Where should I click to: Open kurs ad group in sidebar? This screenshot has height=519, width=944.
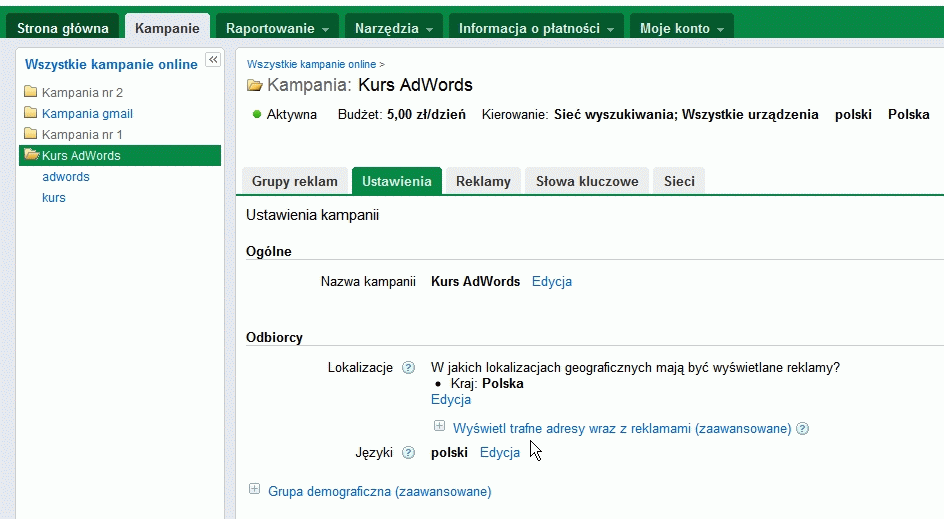pyautogui.click(x=54, y=197)
